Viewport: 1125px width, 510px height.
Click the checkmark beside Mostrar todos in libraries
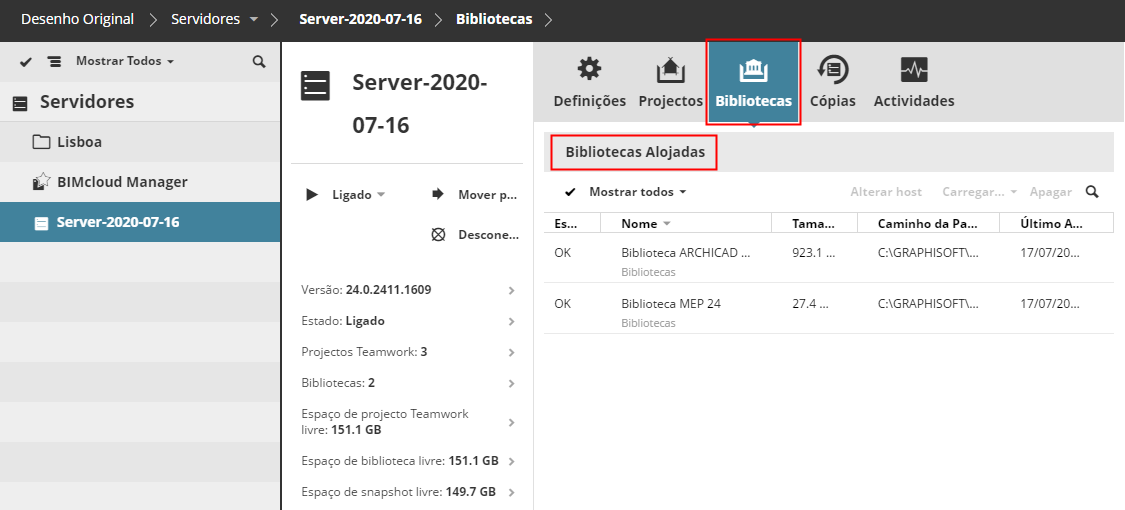(x=570, y=192)
